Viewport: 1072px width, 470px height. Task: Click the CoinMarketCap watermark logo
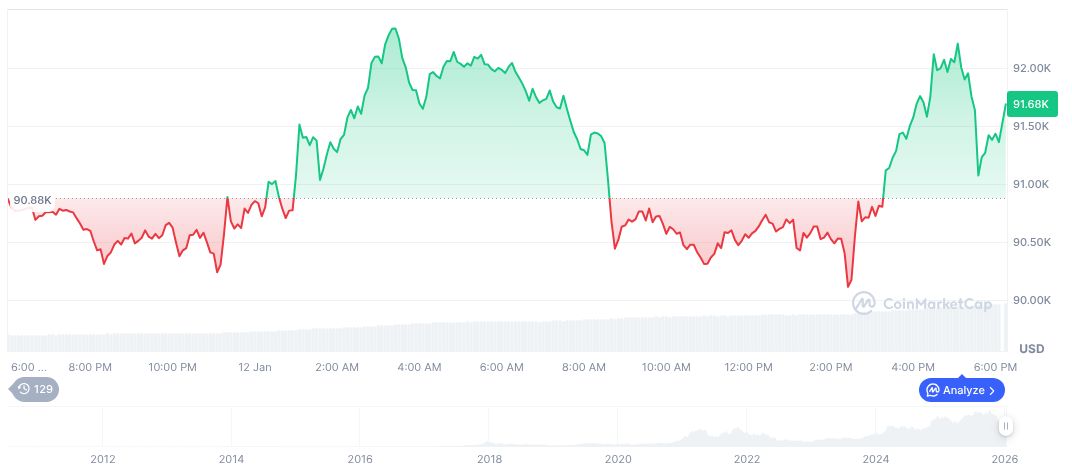(922, 303)
